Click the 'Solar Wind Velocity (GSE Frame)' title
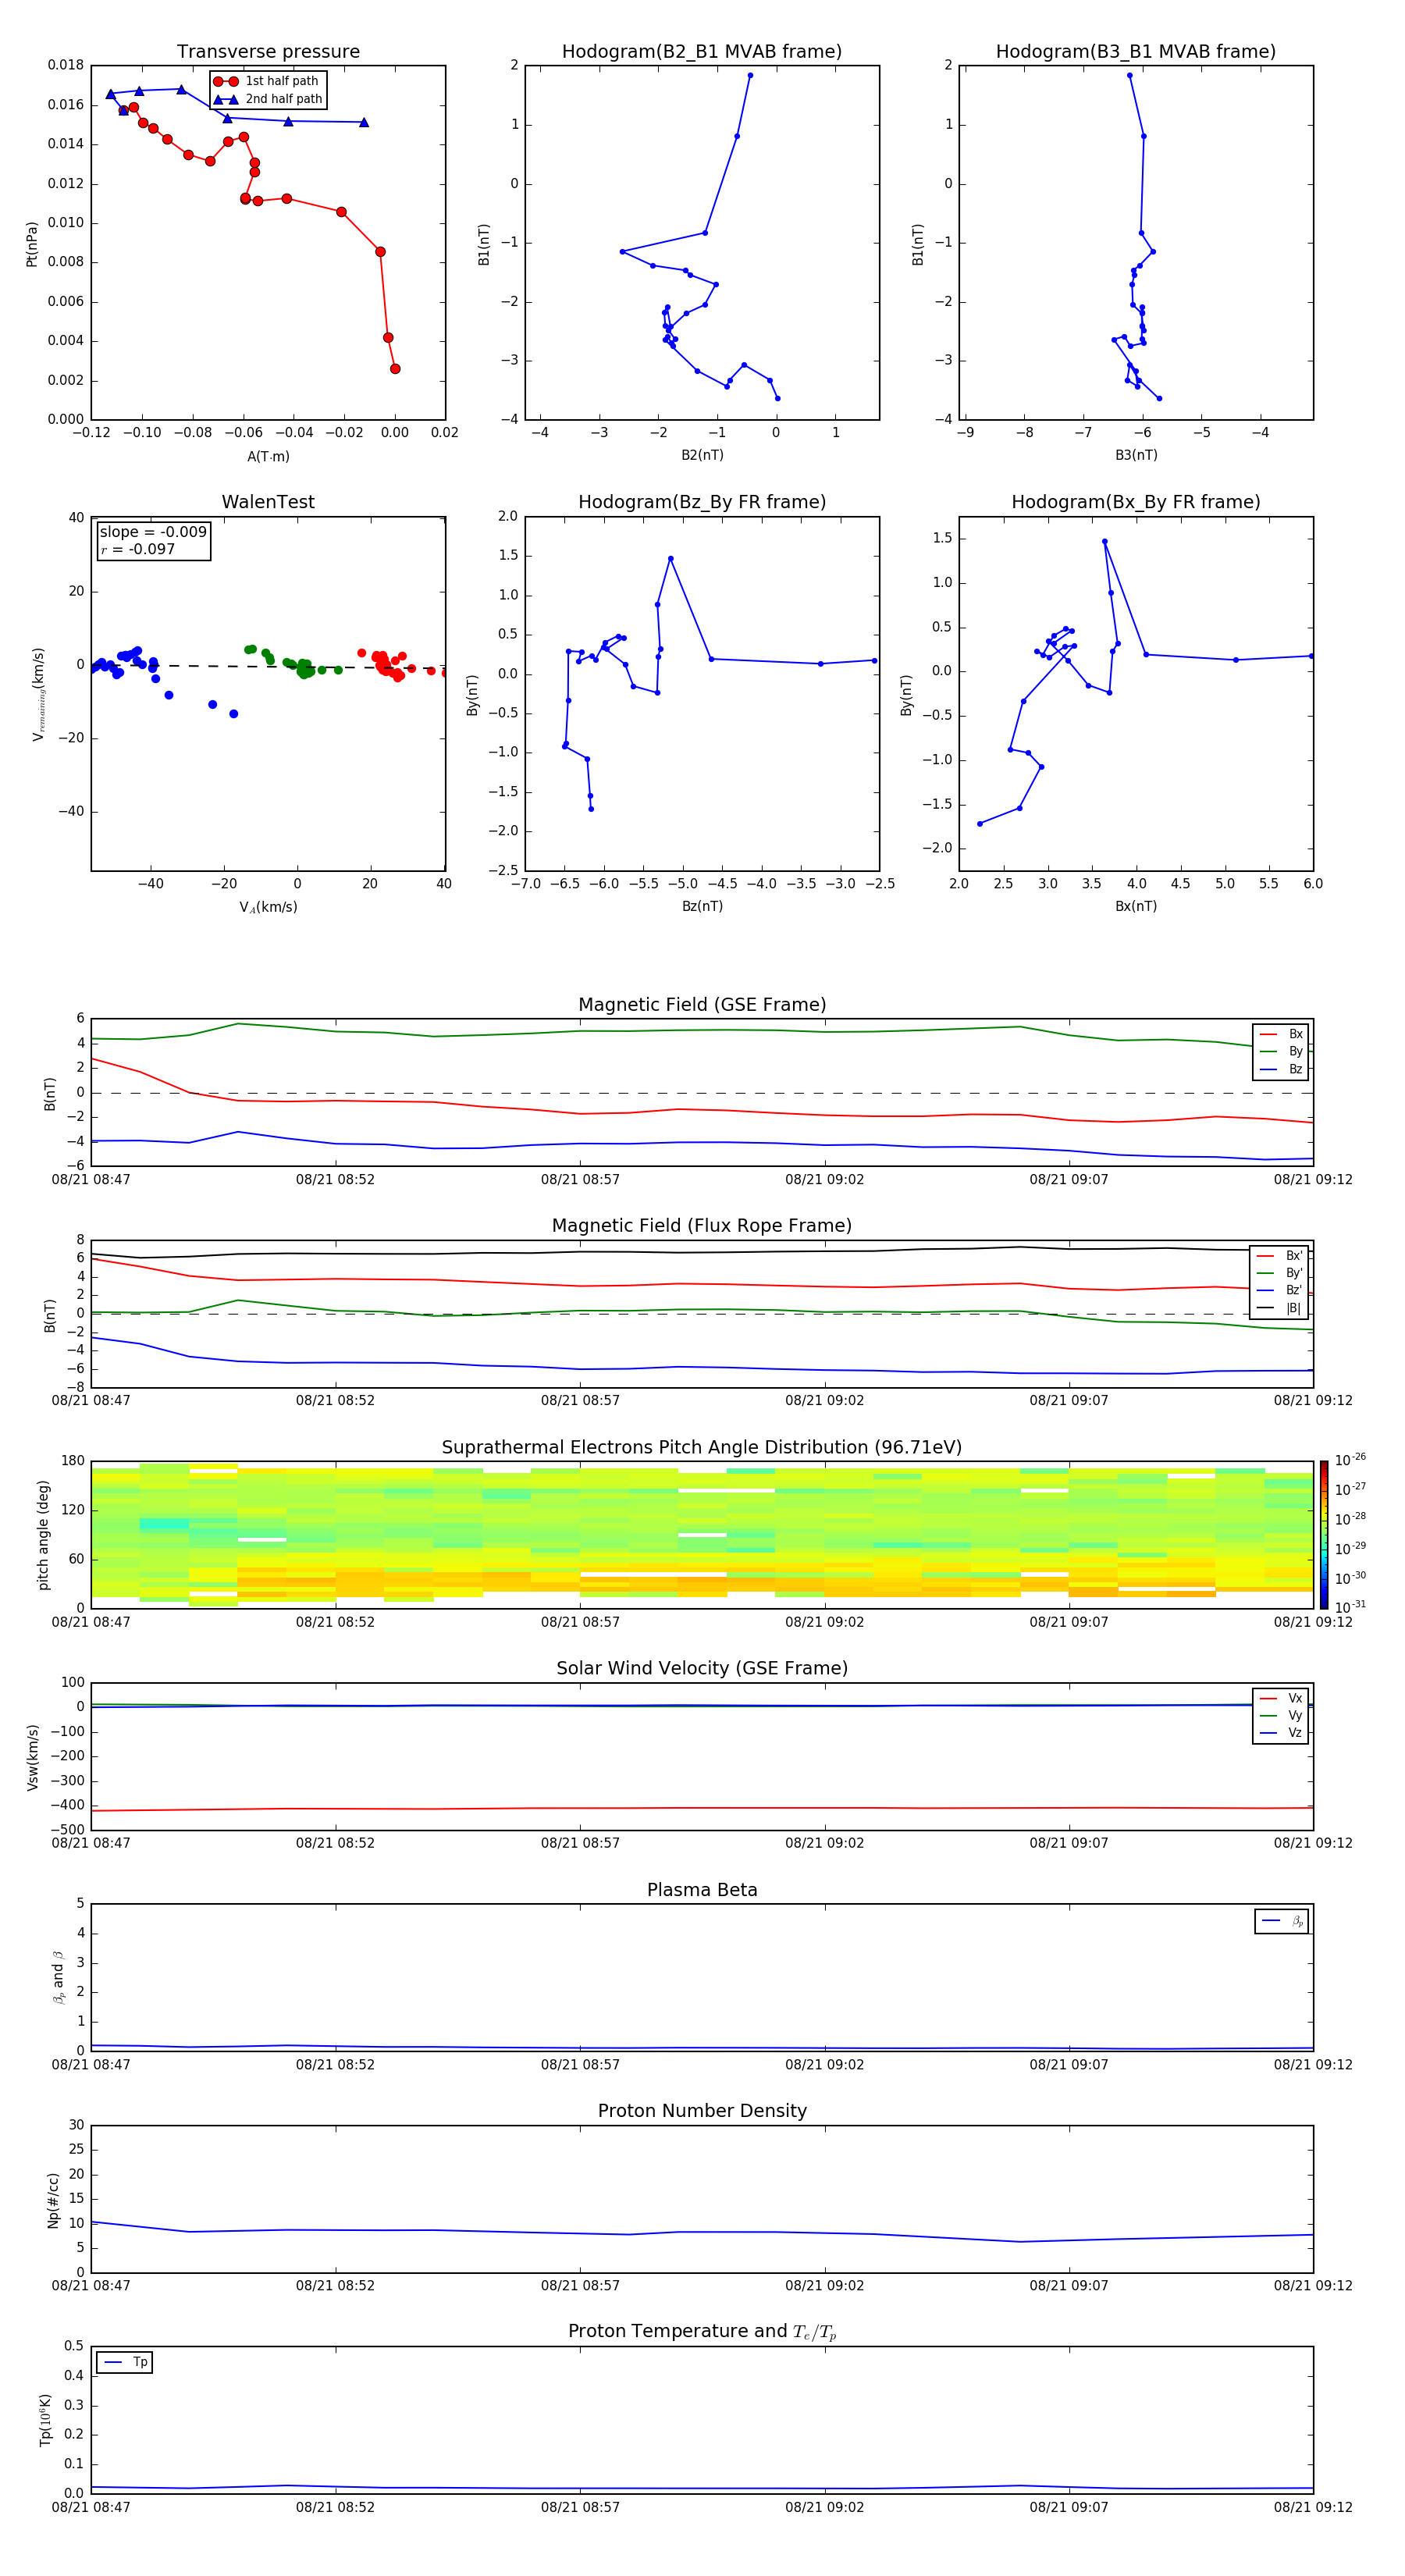 (x=702, y=1669)
